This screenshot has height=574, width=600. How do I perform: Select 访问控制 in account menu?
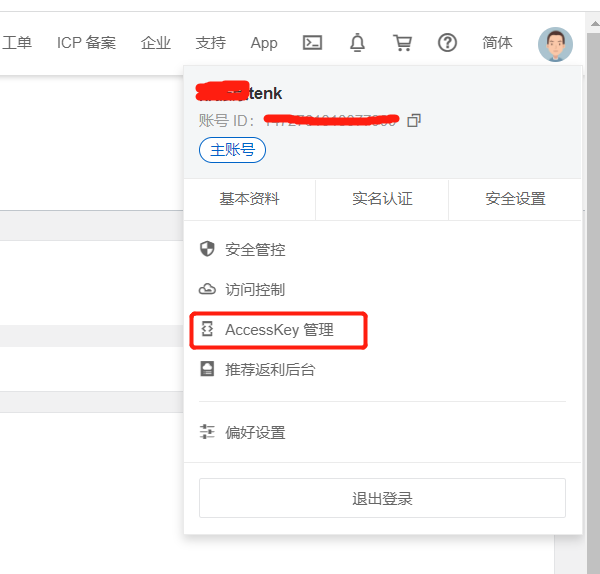pos(255,290)
